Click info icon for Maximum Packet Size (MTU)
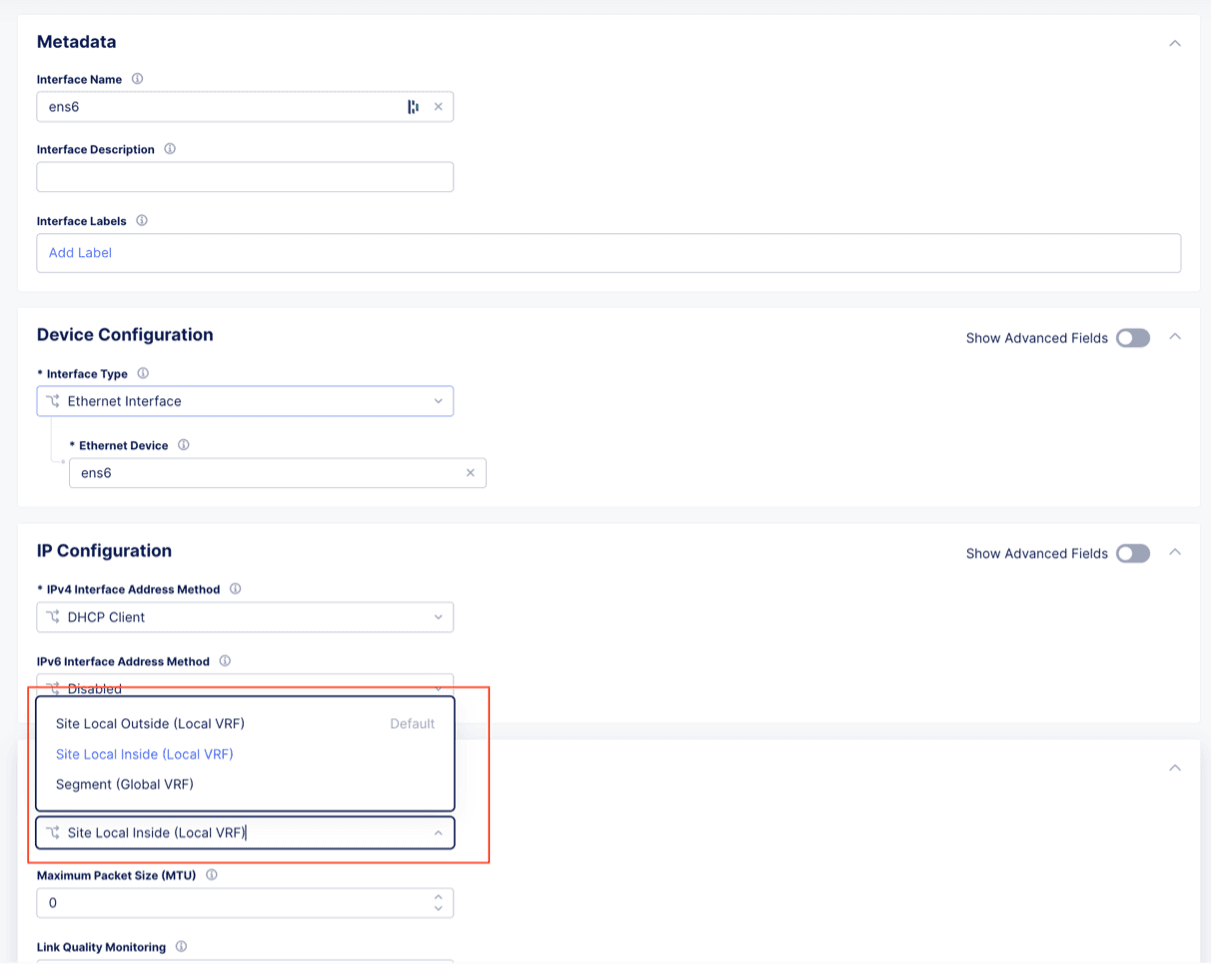 (x=212, y=874)
